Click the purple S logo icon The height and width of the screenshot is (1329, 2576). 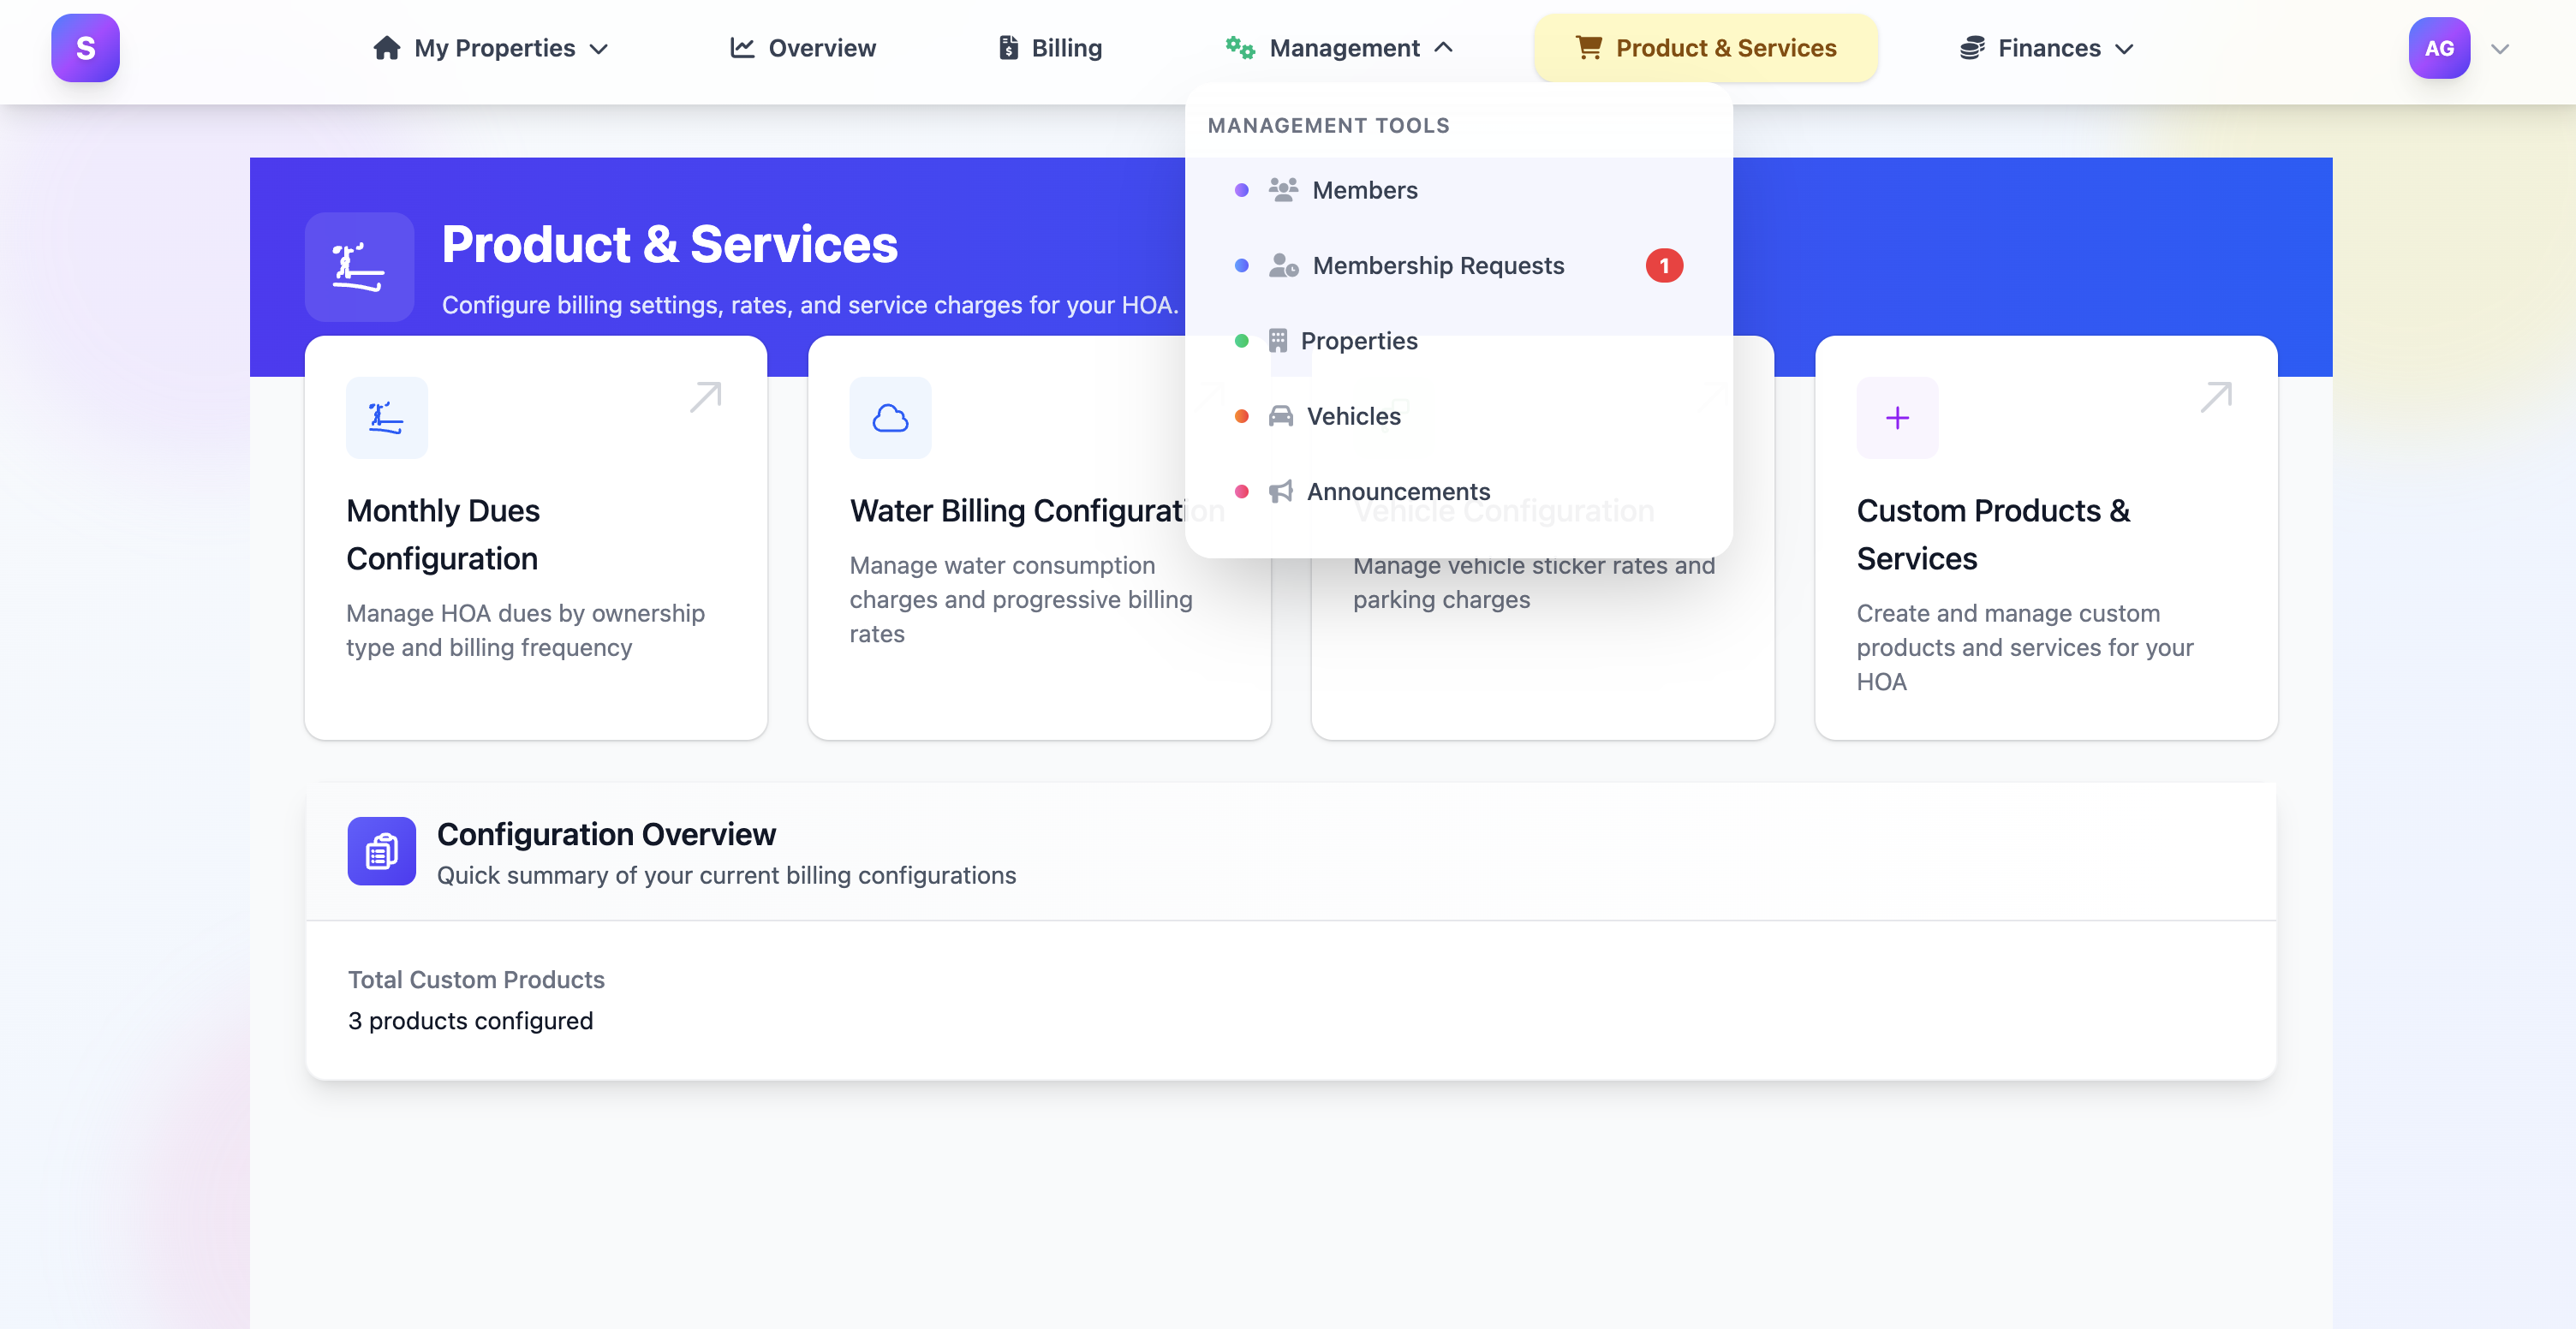85,48
